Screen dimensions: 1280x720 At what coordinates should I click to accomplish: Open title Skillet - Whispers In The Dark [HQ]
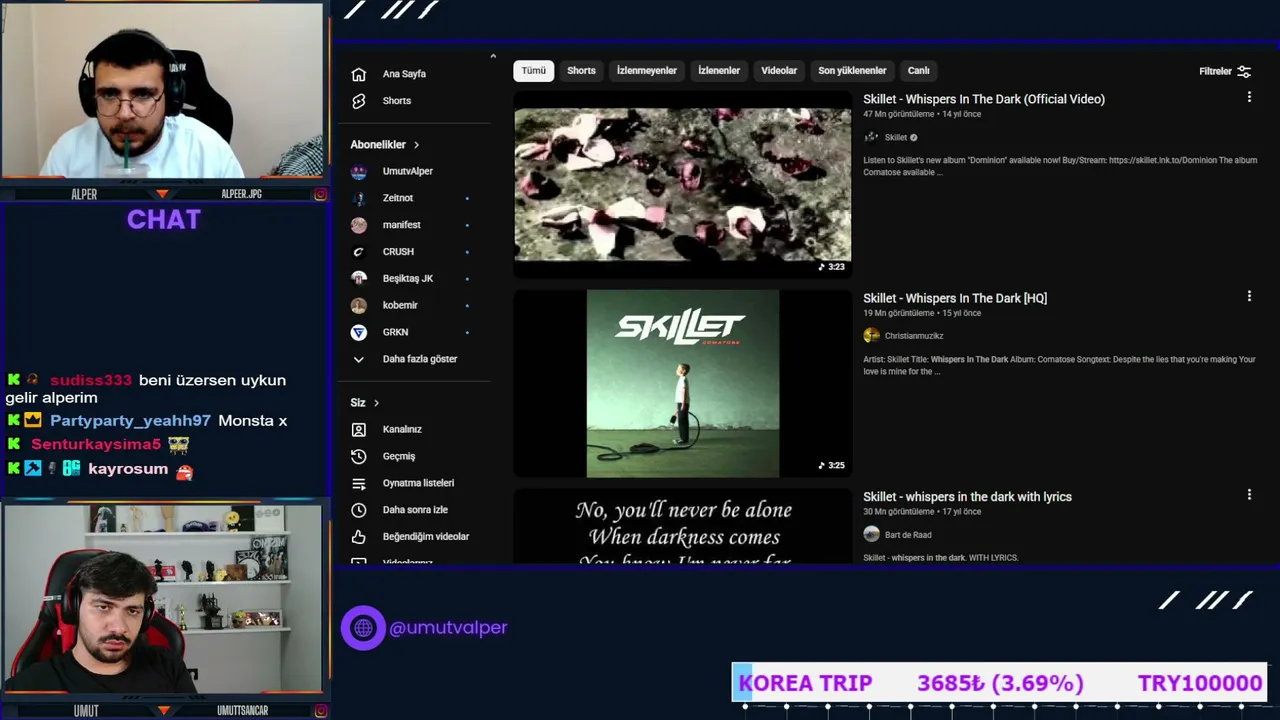(x=955, y=298)
